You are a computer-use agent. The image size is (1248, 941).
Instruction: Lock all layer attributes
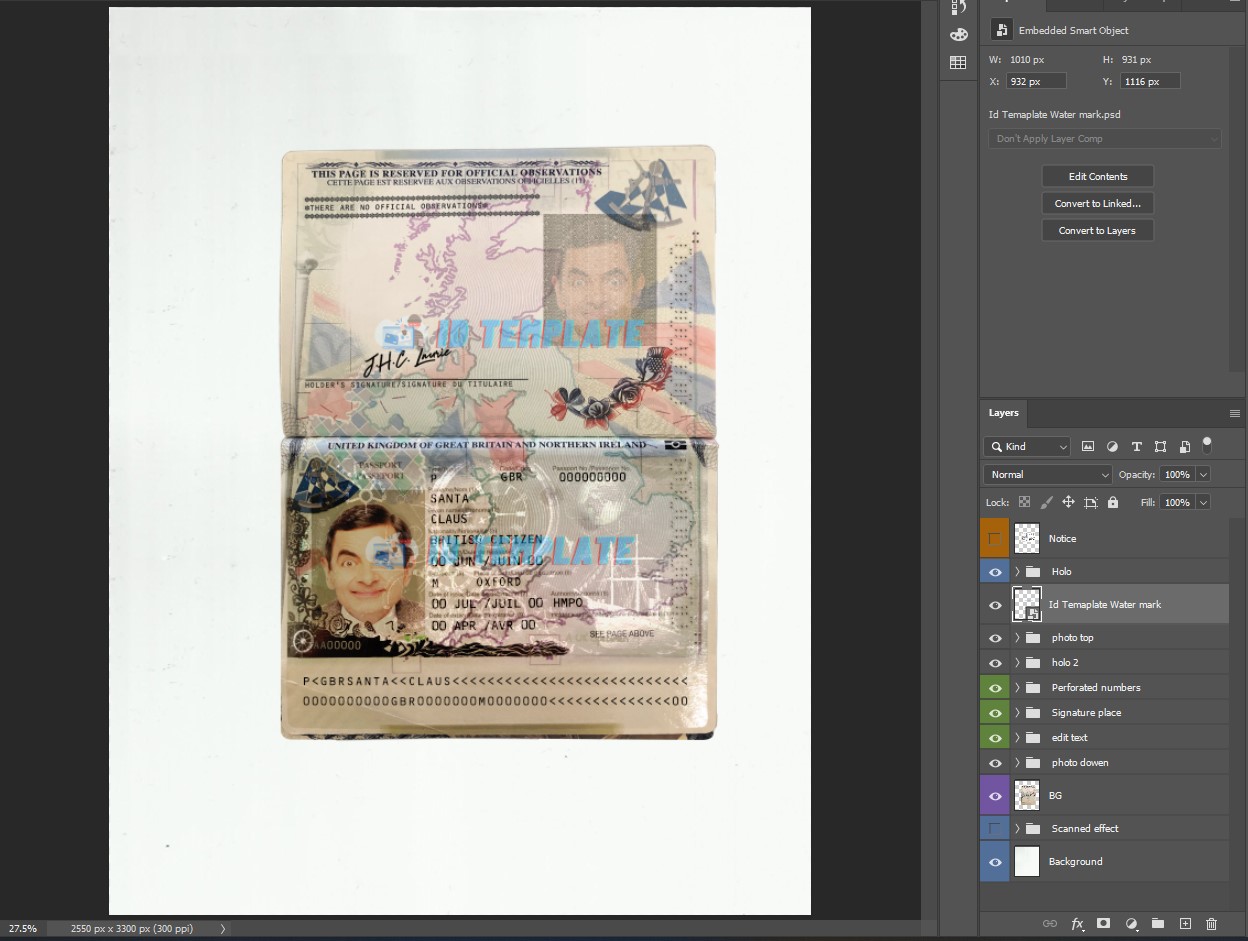pos(1113,502)
